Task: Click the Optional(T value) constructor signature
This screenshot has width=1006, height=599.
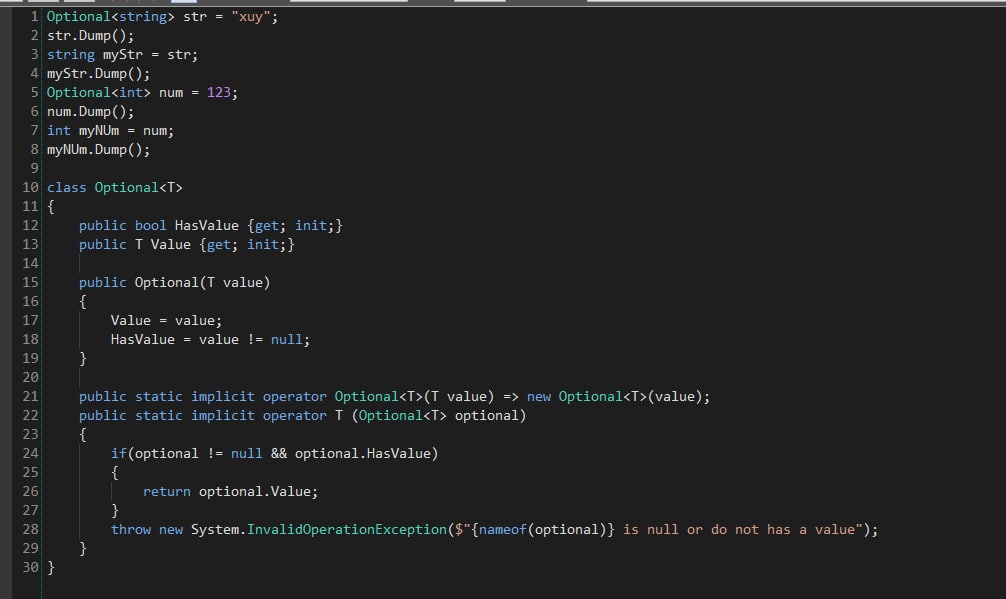Action: tap(203, 282)
